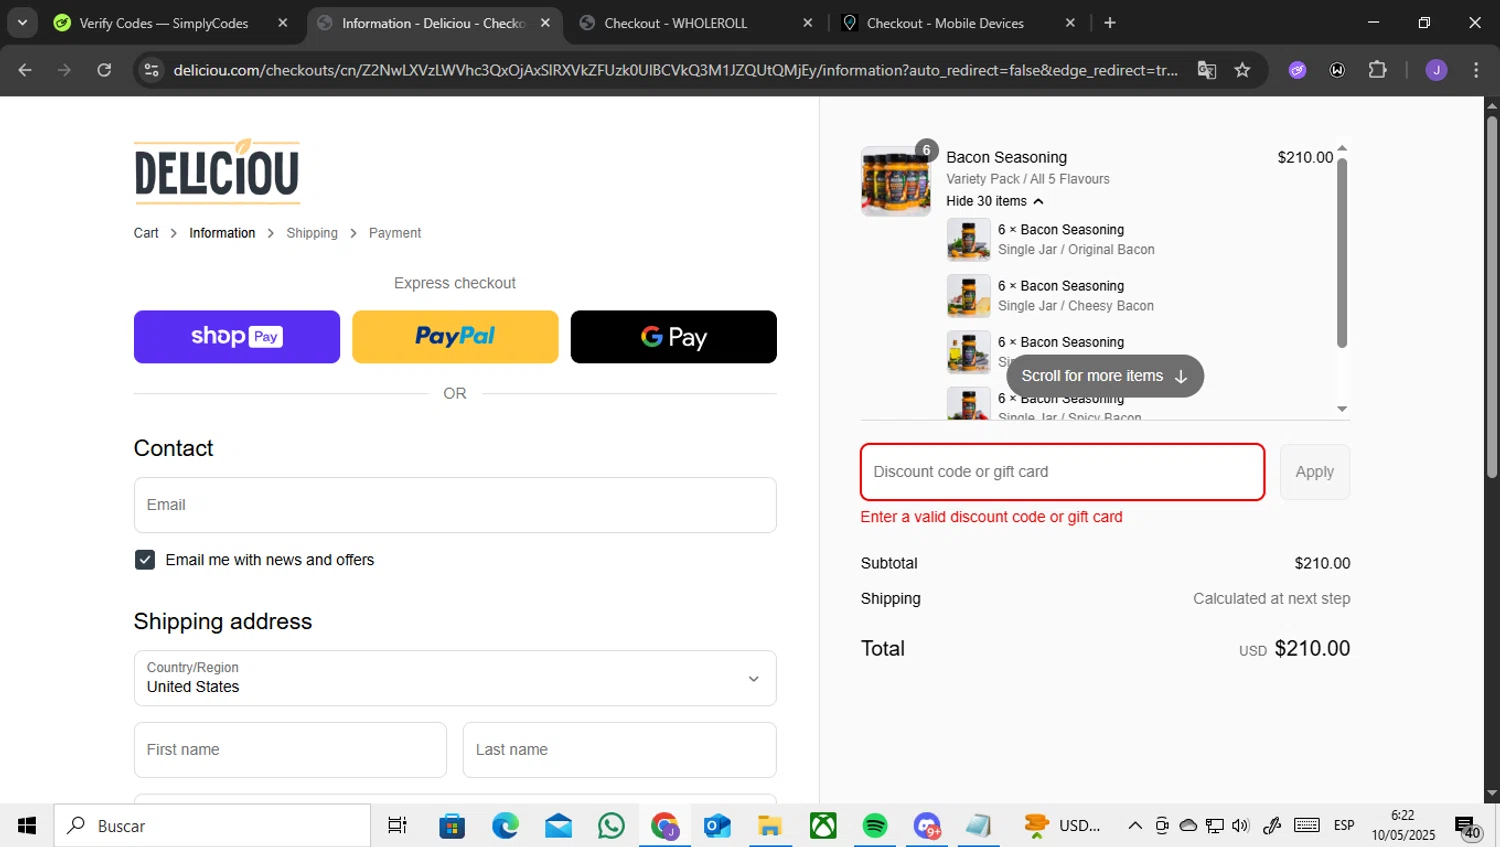Open the volume control in system tray
Screen dimensions: 1500x847
pos(1241,826)
